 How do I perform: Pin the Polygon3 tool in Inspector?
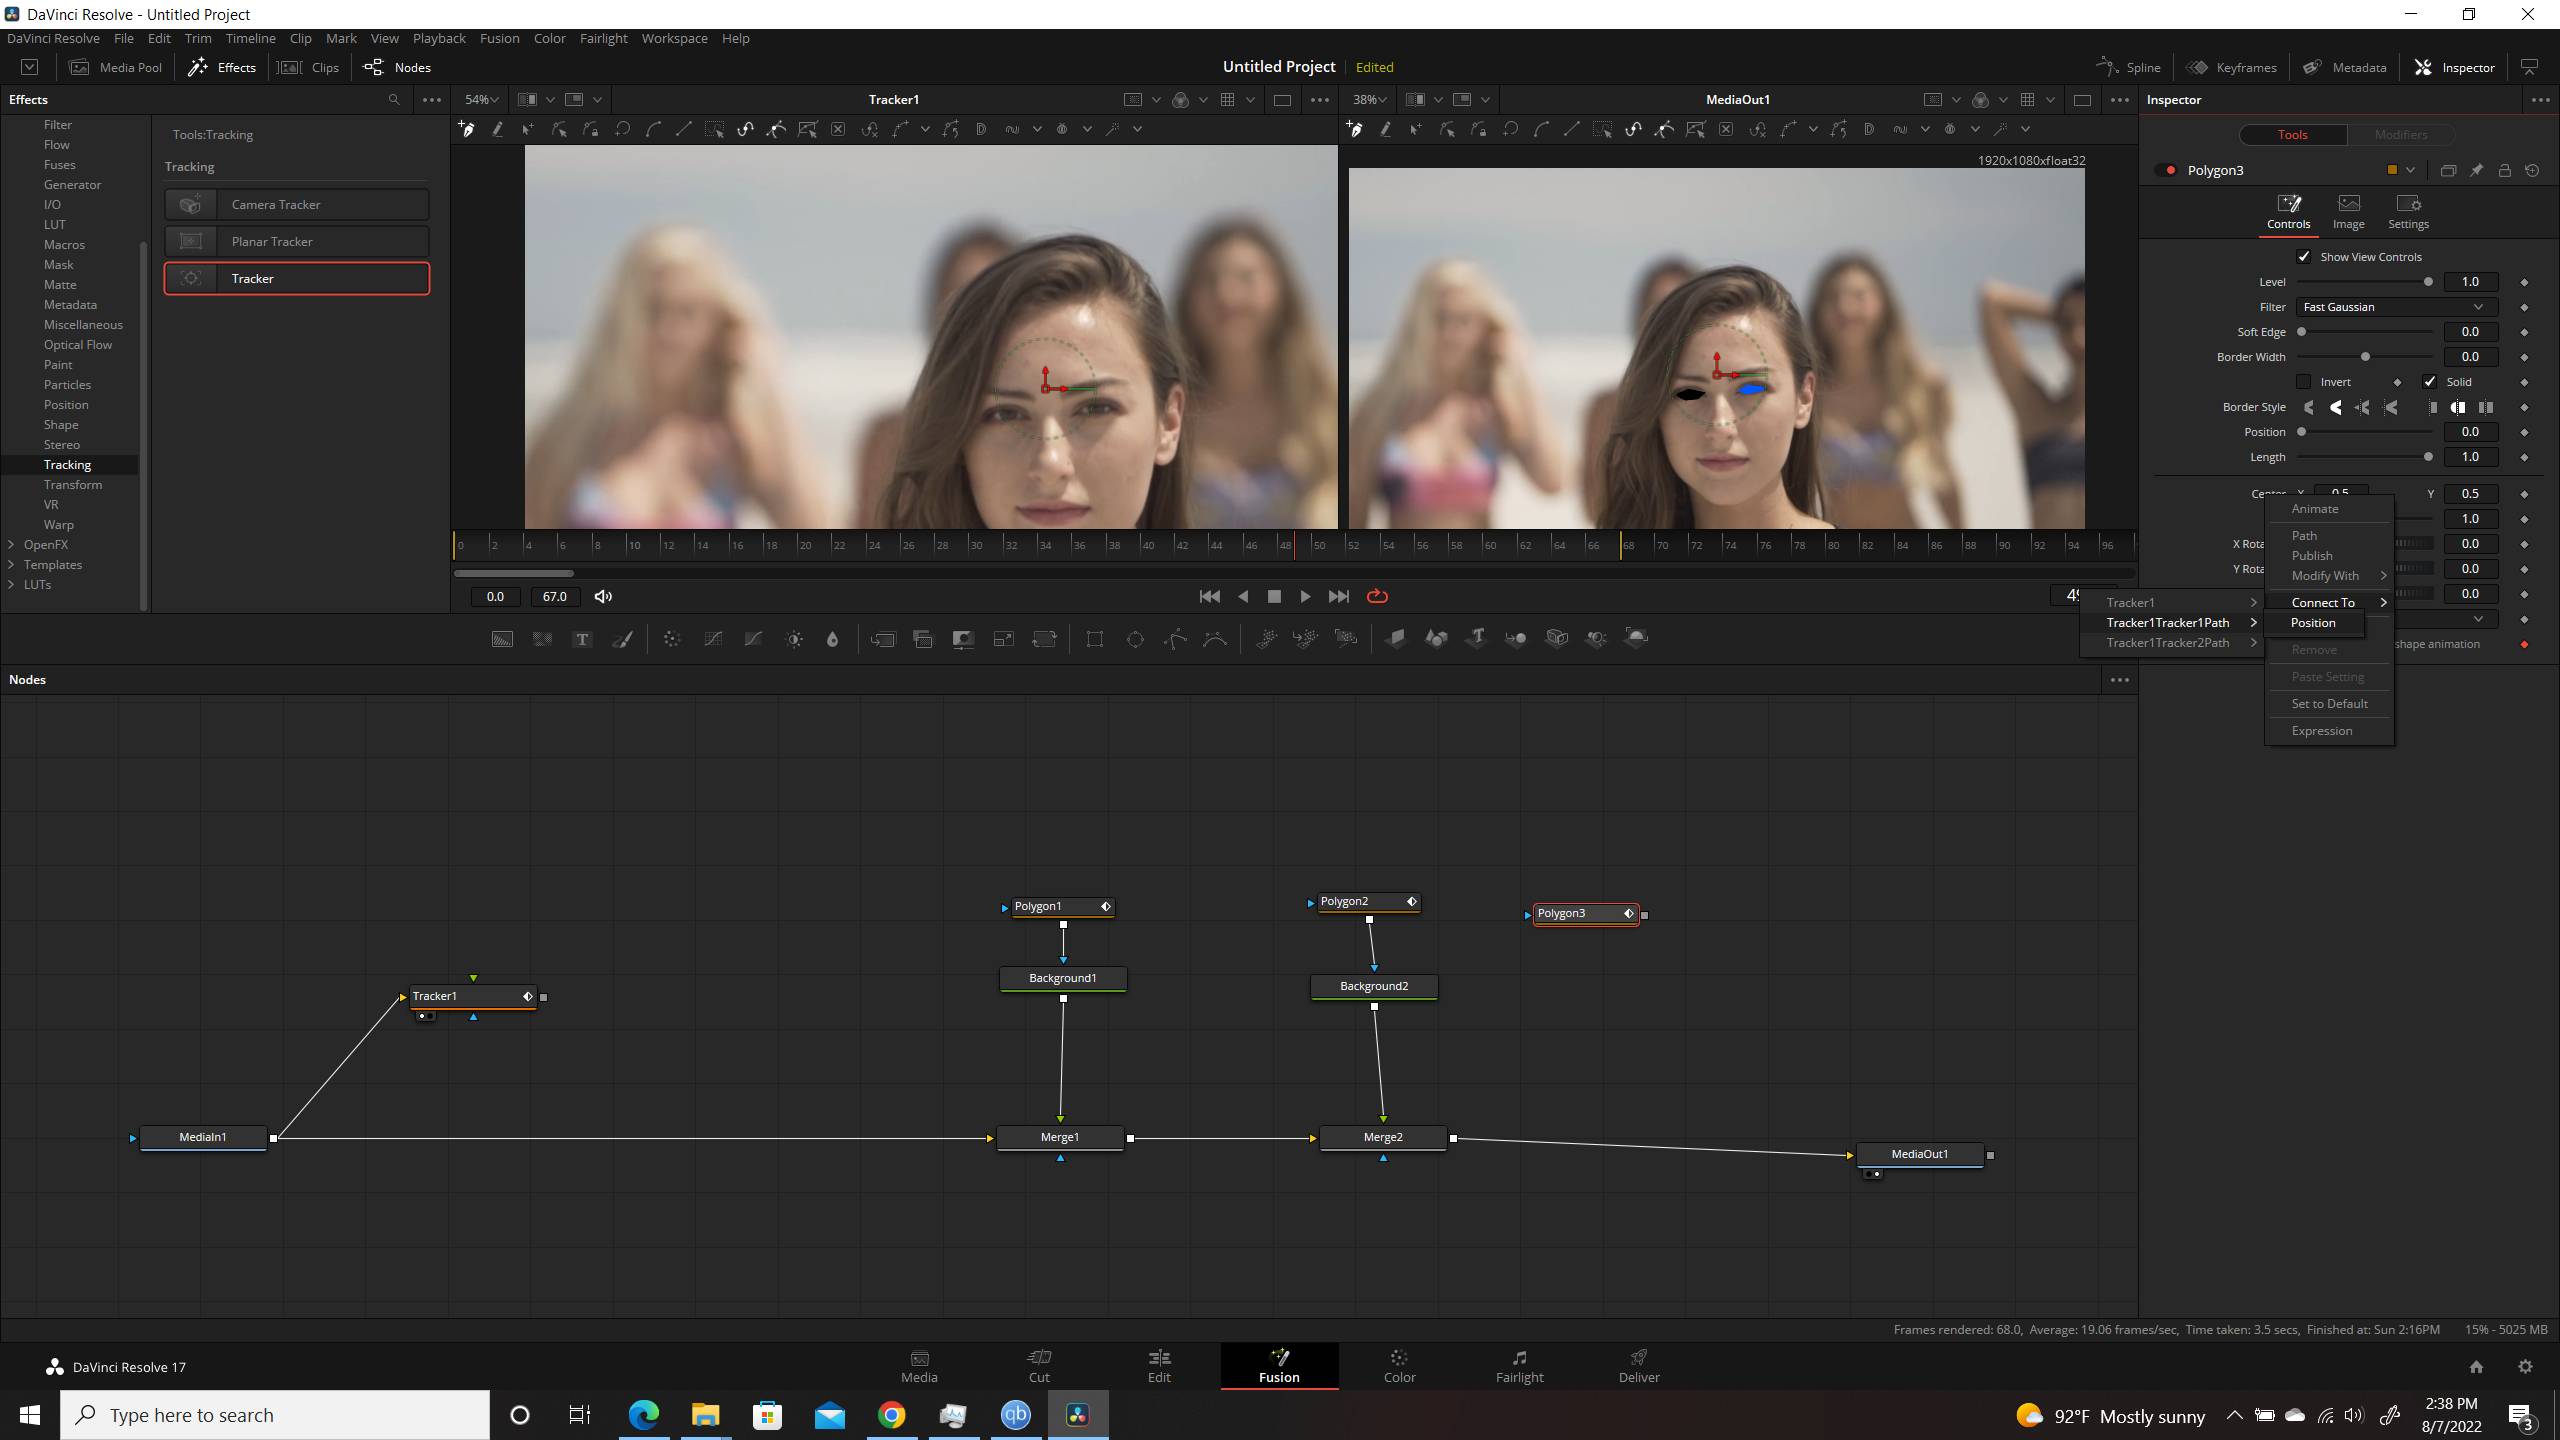(2476, 170)
